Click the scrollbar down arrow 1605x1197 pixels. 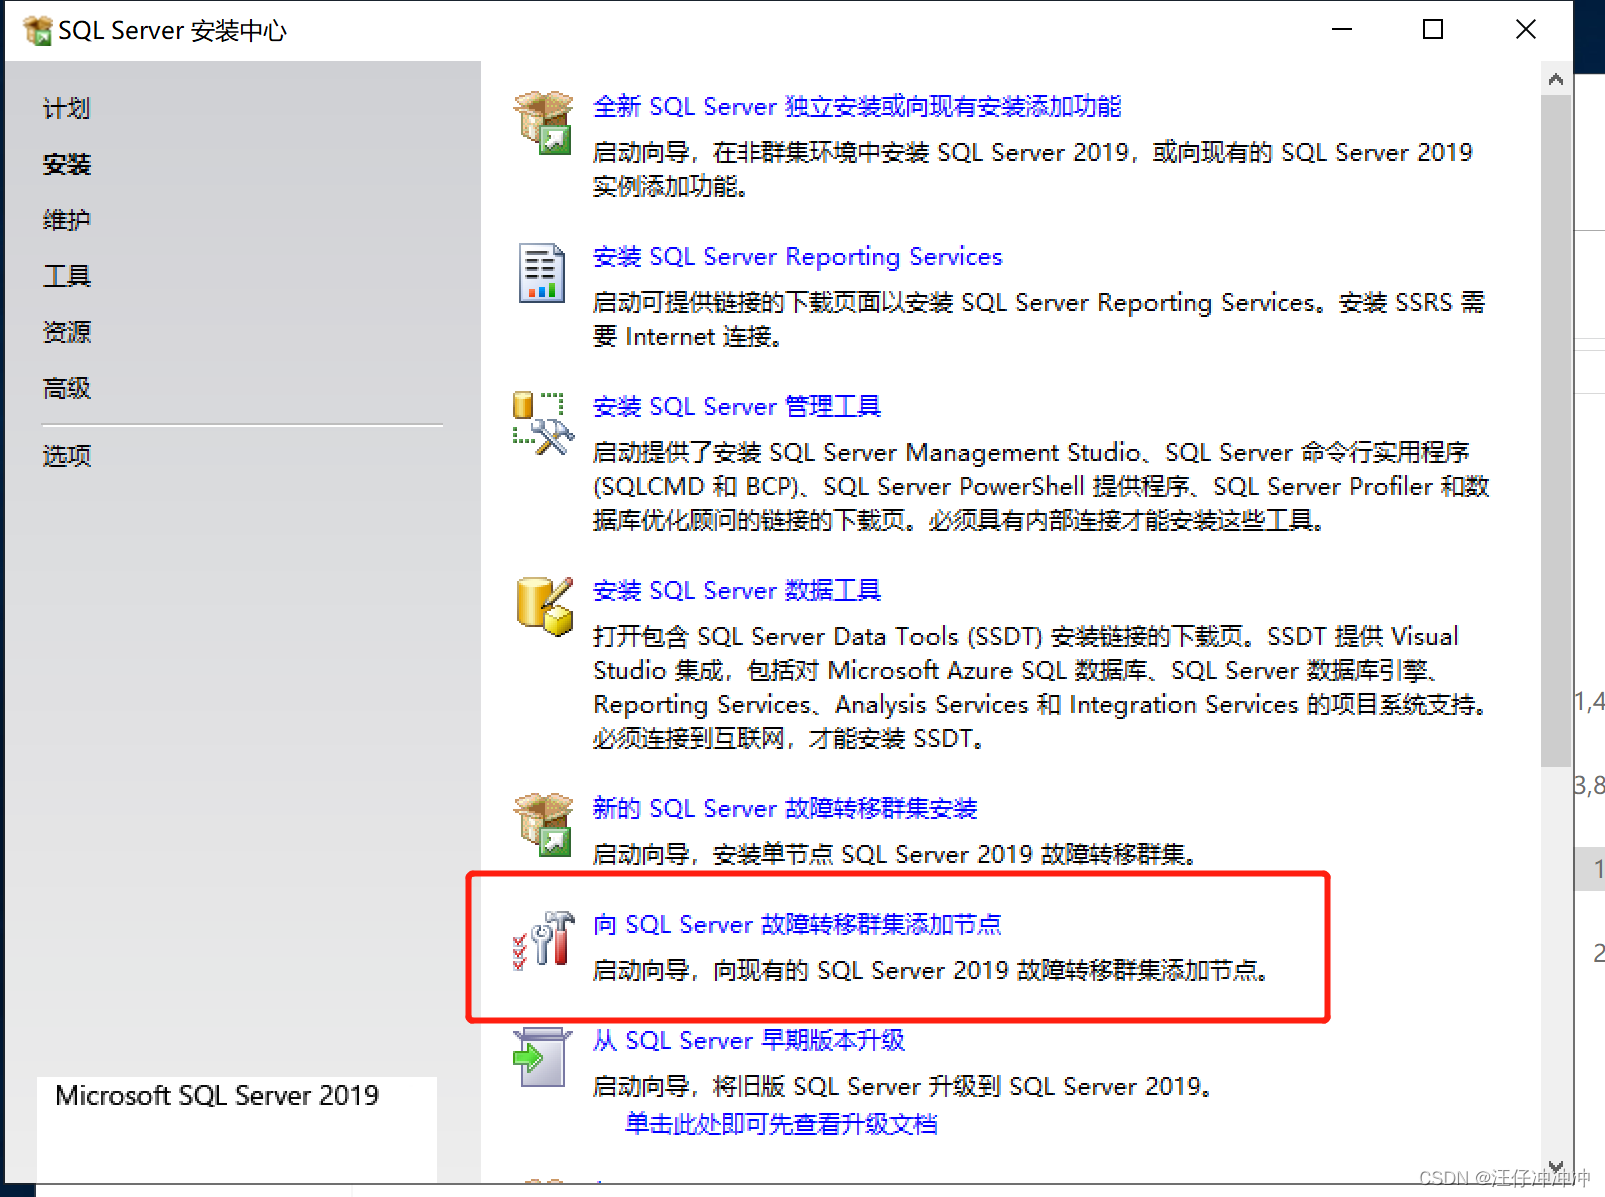click(1556, 1166)
